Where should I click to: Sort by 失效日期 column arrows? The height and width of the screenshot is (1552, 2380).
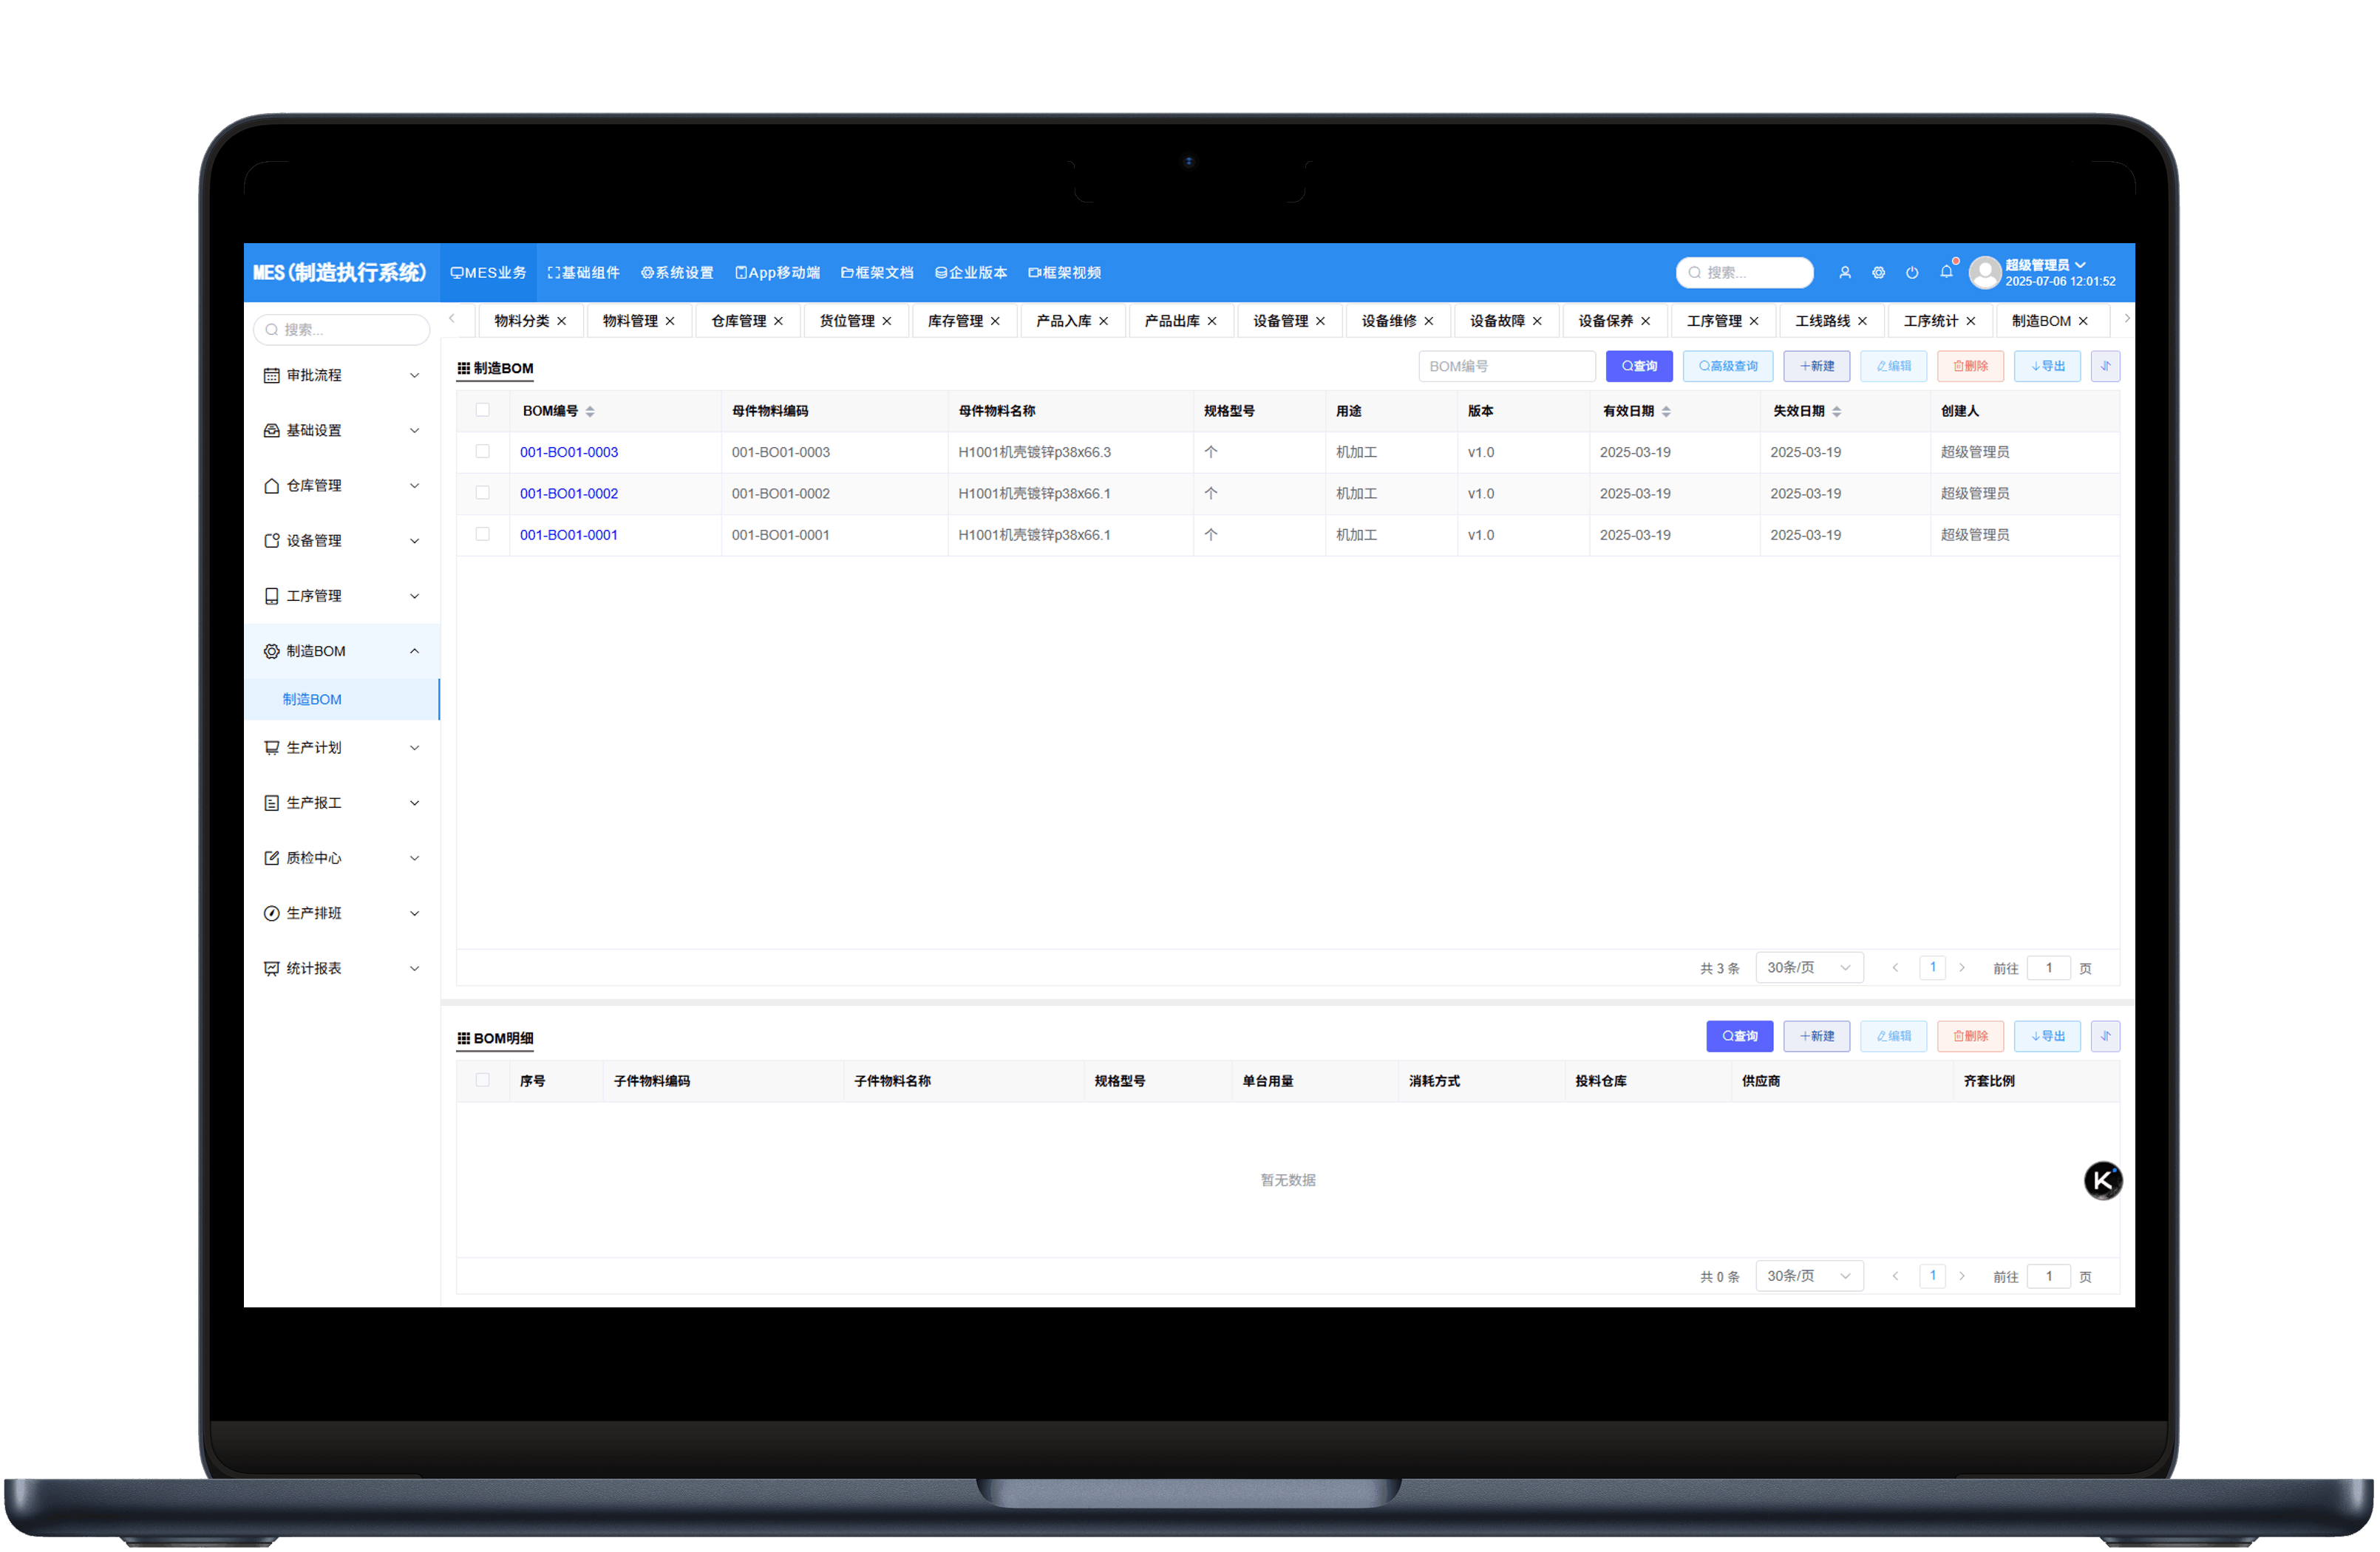tap(1837, 412)
